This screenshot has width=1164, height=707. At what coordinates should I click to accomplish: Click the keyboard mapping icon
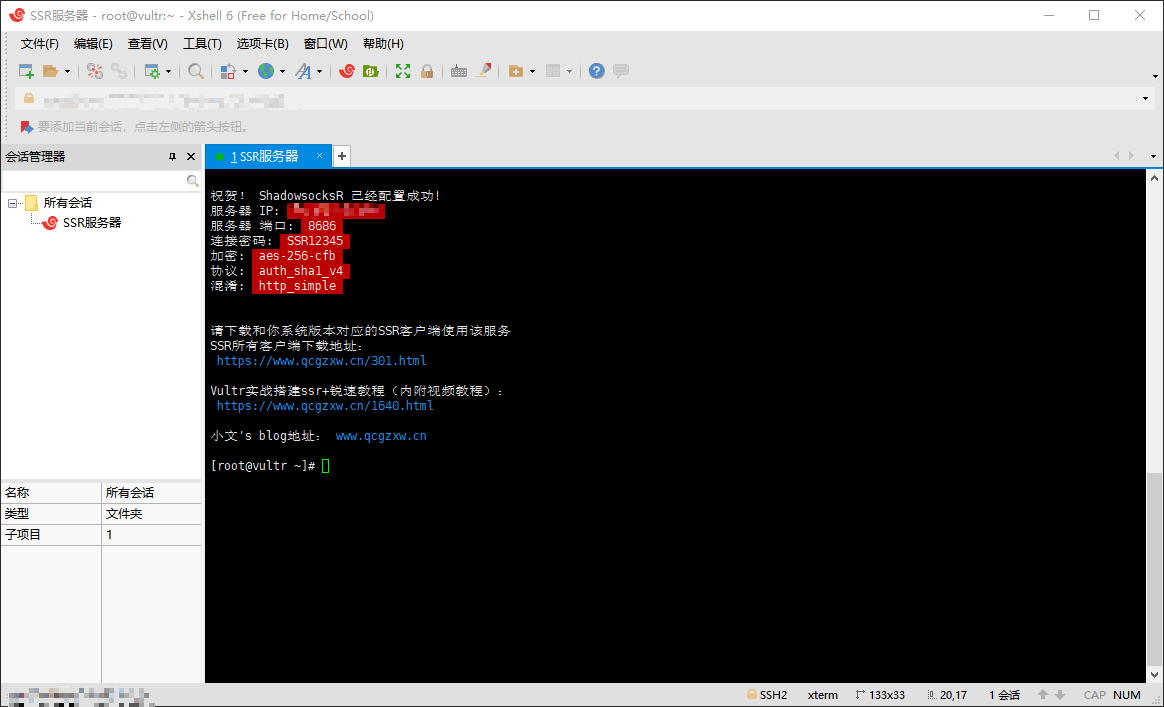(459, 71)
